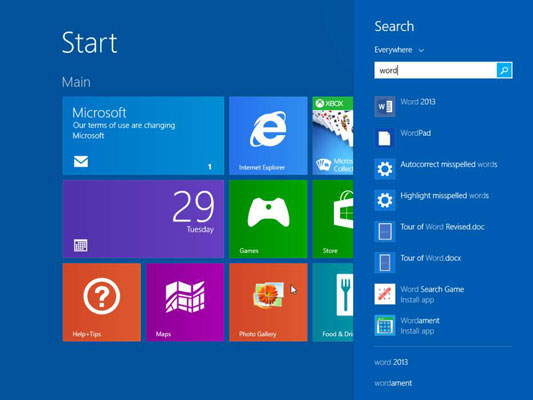533x400 pixels.
Task: Open the Help+Tips tile
Action: (x=102, y=302)
